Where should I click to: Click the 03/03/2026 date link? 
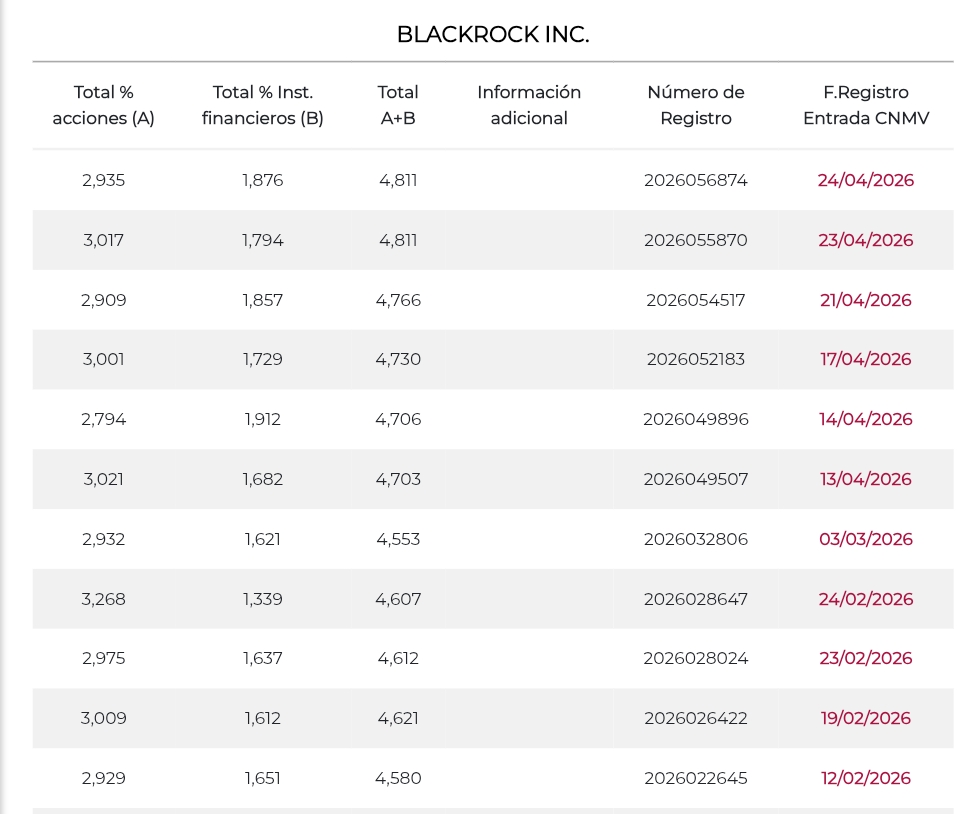pos(865,539)
